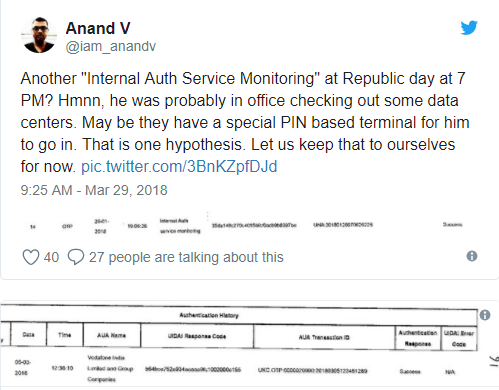Open the Anand V display name
Viewport: 499px width, 390px height.
98,28
